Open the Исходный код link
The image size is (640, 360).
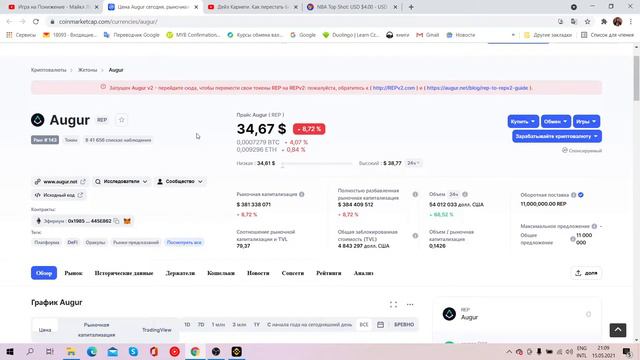(x=59, y=195)
